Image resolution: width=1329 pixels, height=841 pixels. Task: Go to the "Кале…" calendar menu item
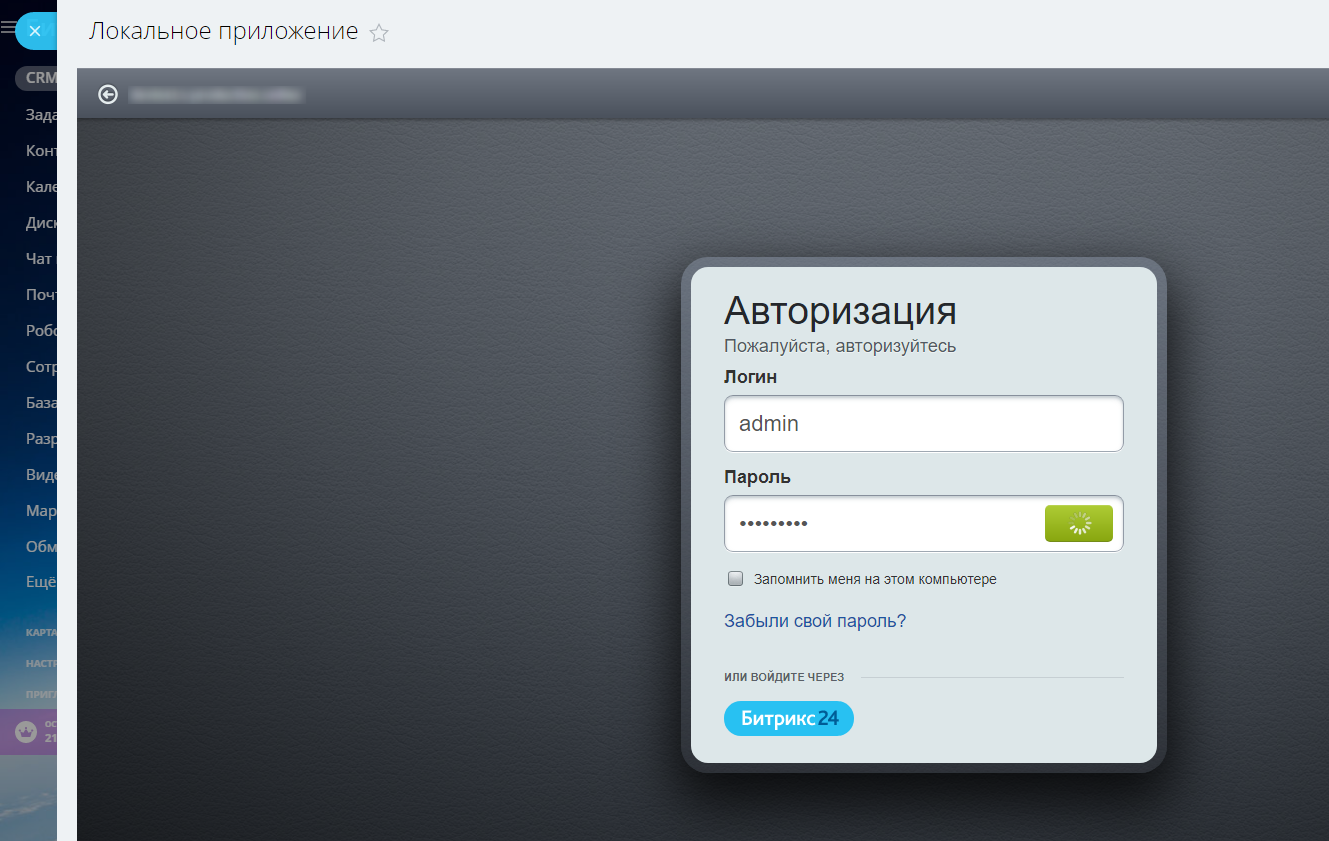click(x=41, y=187)
